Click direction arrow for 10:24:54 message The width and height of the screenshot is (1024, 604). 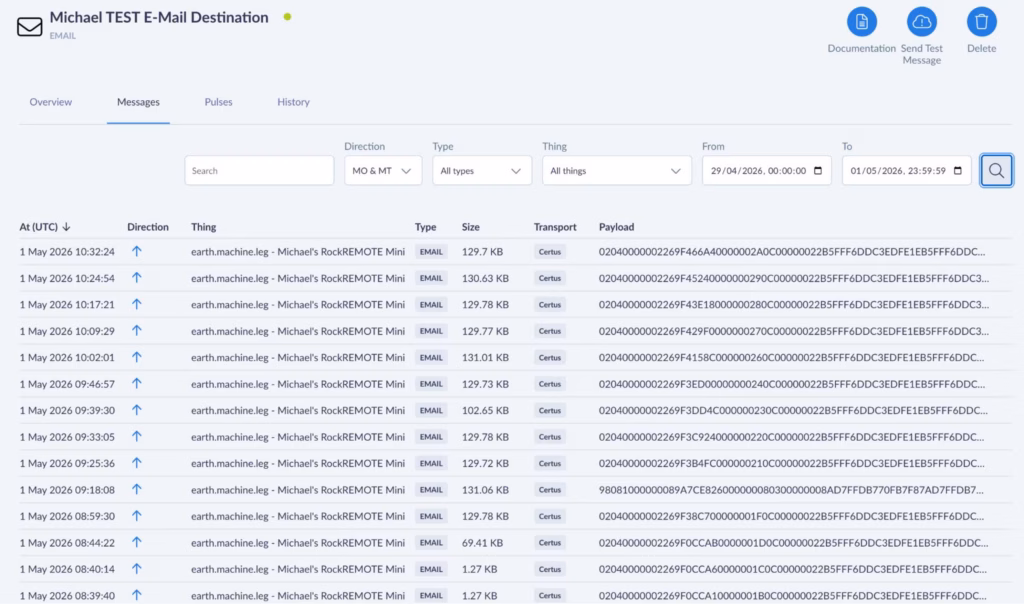point(136,278)
